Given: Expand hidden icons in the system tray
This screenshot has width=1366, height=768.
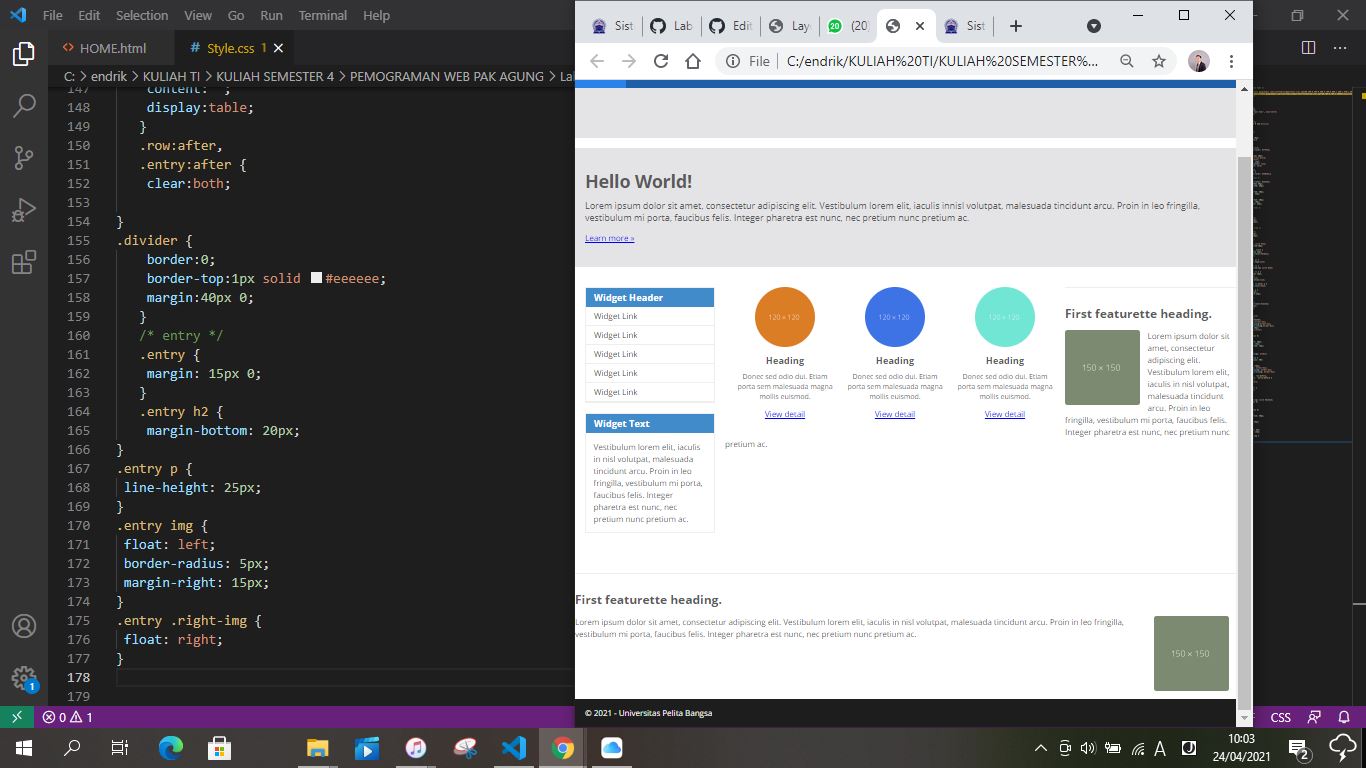Looking at the screenshot, I should (x=1040, y=747).
